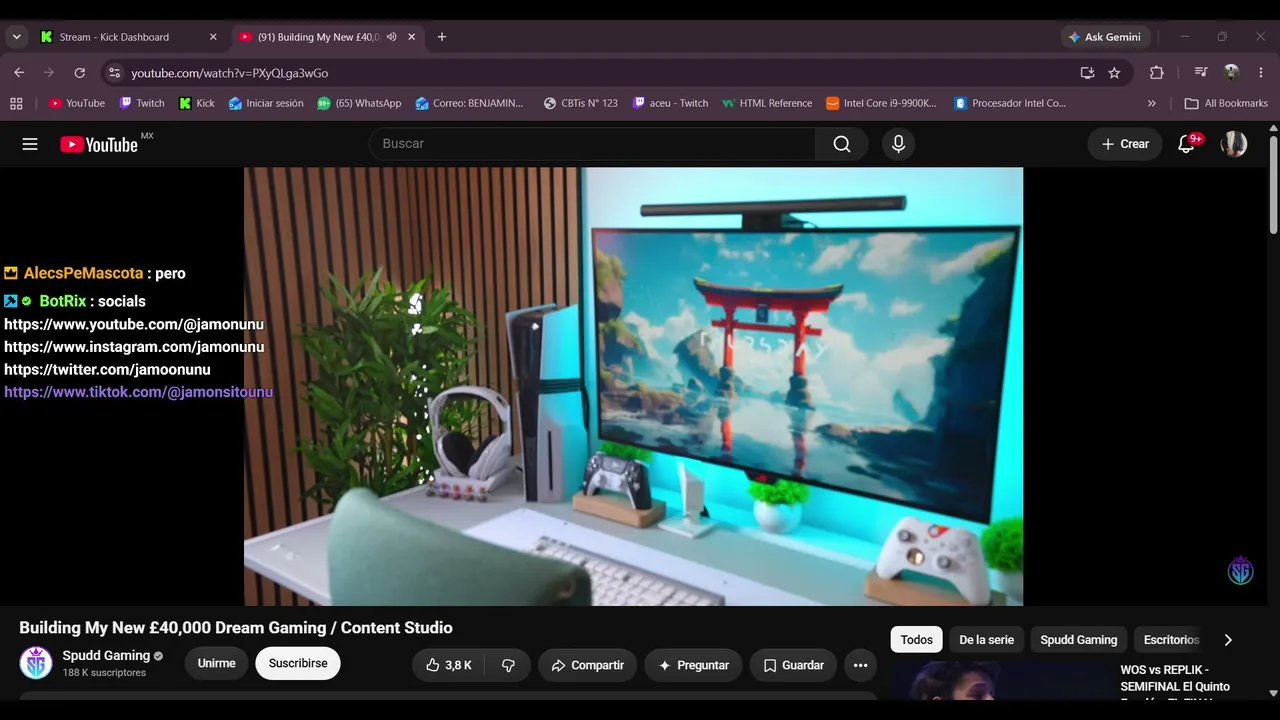This screenshot has height=720, width=1280.
Task: Open the Procesador Intel Co... bookmark
Action: click(x=1010, y=103)
